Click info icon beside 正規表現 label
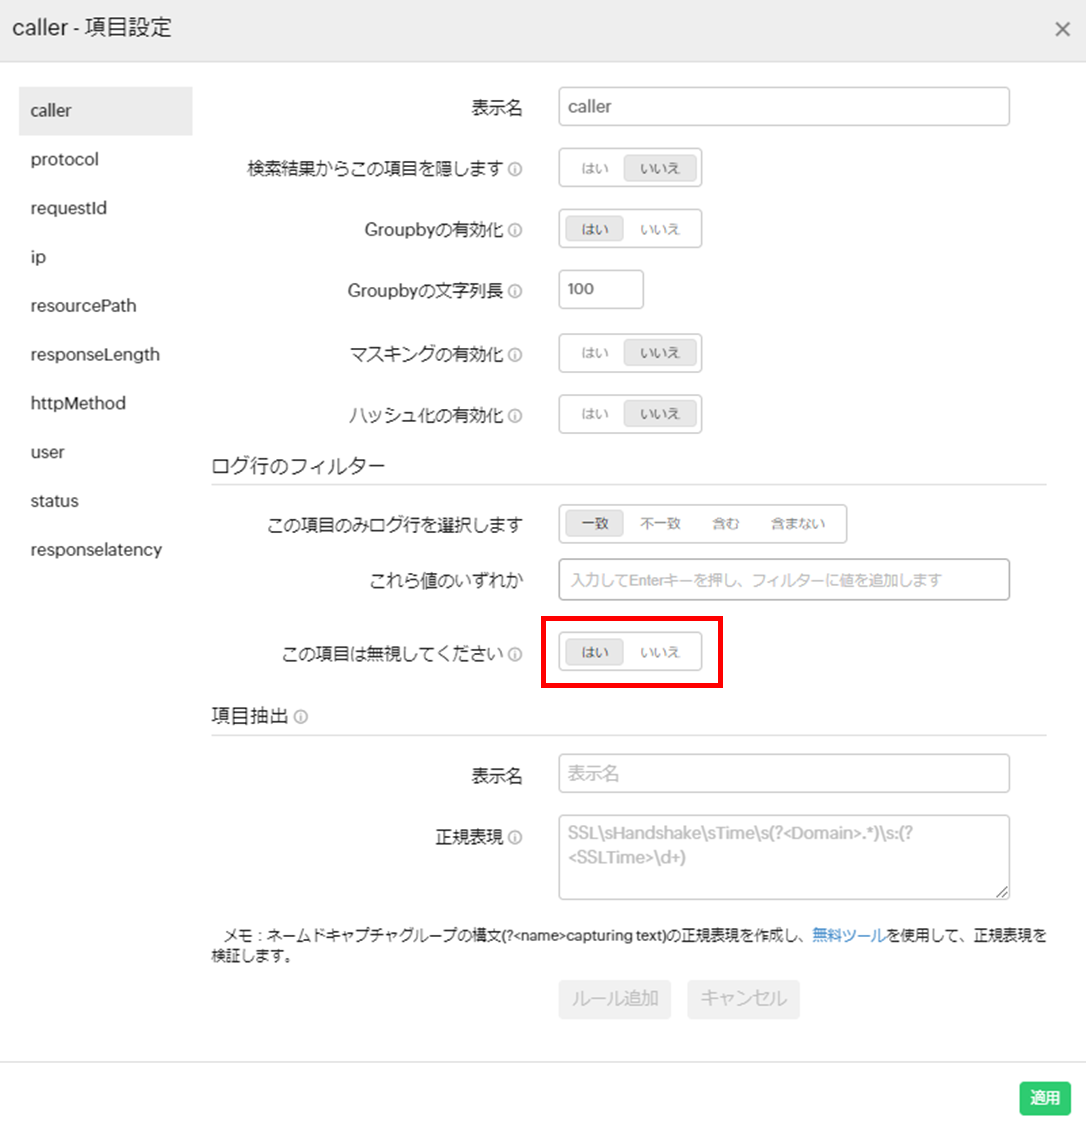Screen dimensions: 1086x1125 515,838
